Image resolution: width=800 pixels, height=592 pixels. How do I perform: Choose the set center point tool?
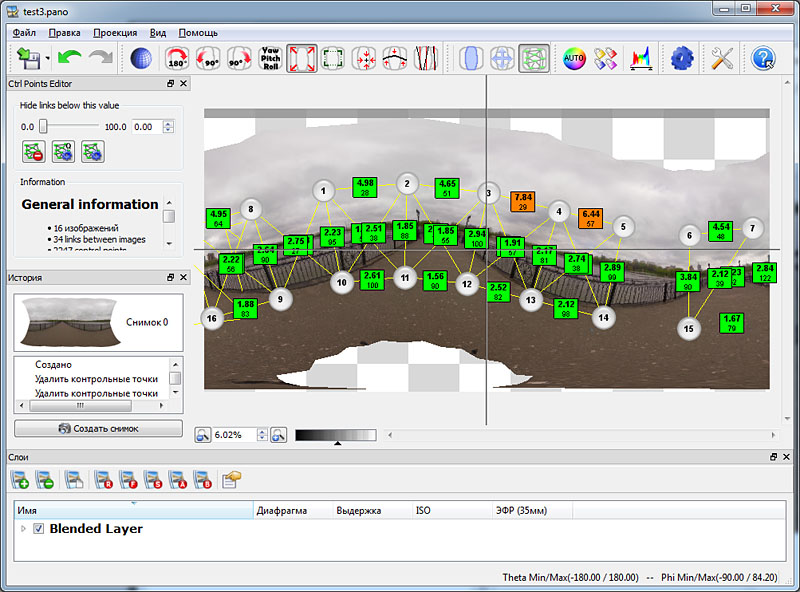point(364,58)
